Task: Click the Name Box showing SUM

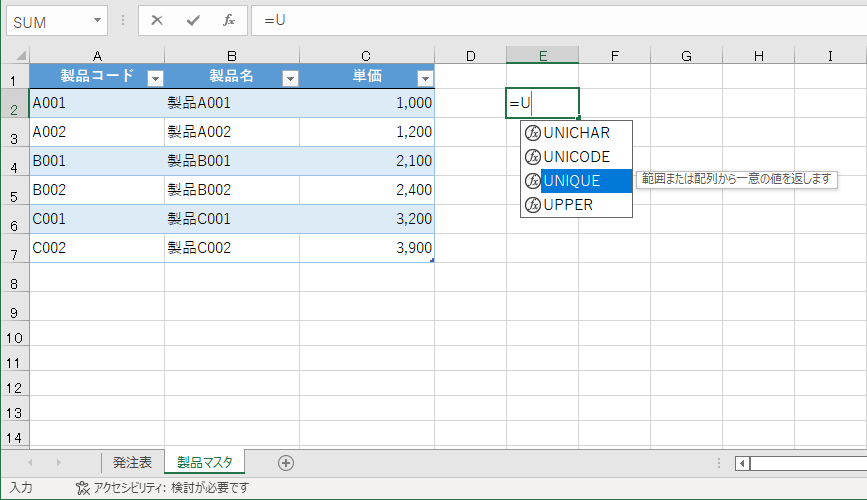Action: (x=49, y=22)
